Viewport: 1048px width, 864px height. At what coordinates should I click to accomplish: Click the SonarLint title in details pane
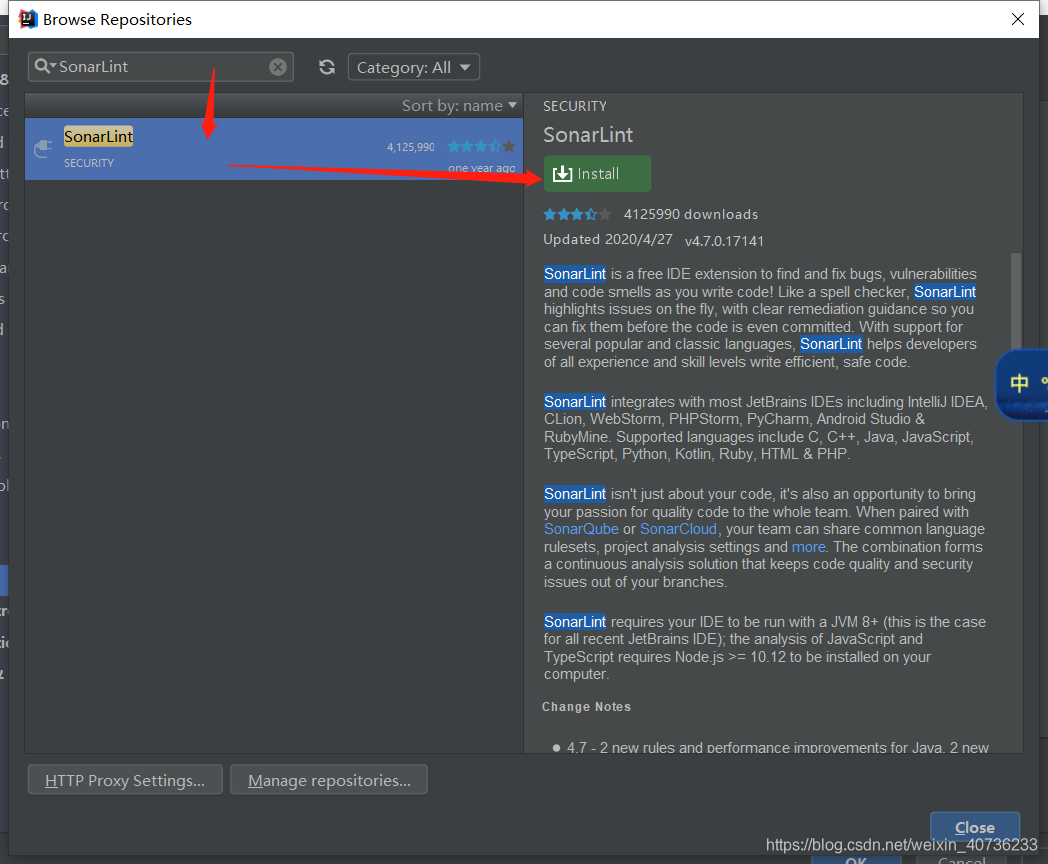click(588, 135)
